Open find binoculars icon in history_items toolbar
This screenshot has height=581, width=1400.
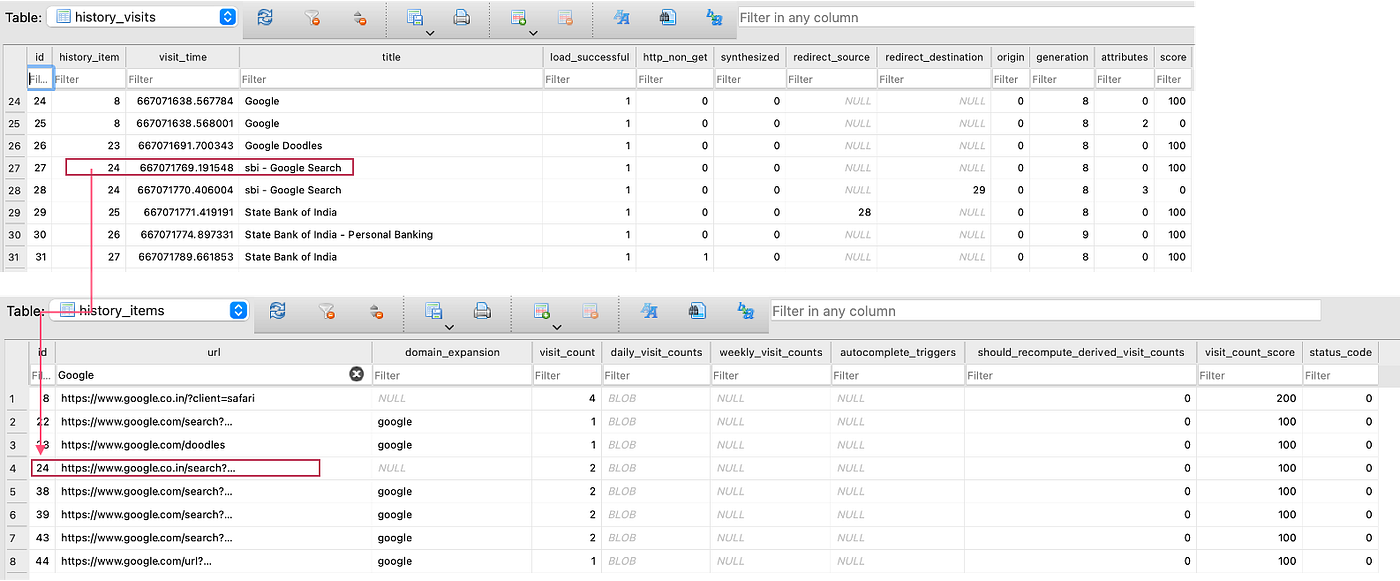point(696,311)
